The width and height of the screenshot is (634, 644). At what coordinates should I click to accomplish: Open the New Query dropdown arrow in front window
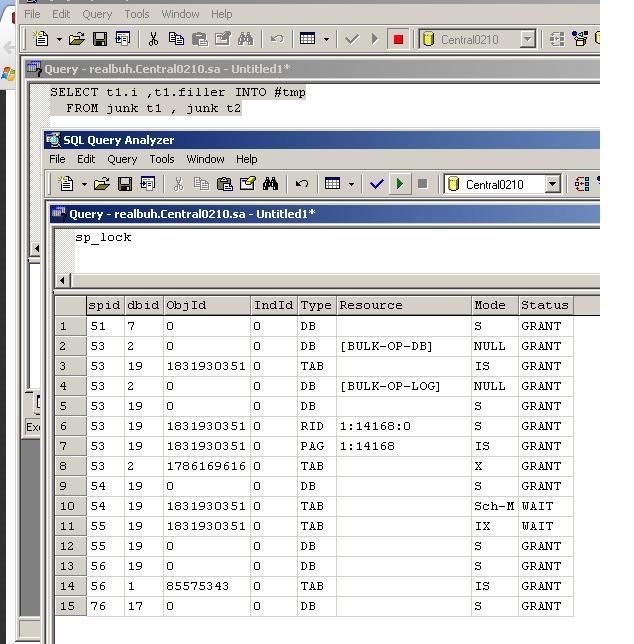[x=82, y=184]
